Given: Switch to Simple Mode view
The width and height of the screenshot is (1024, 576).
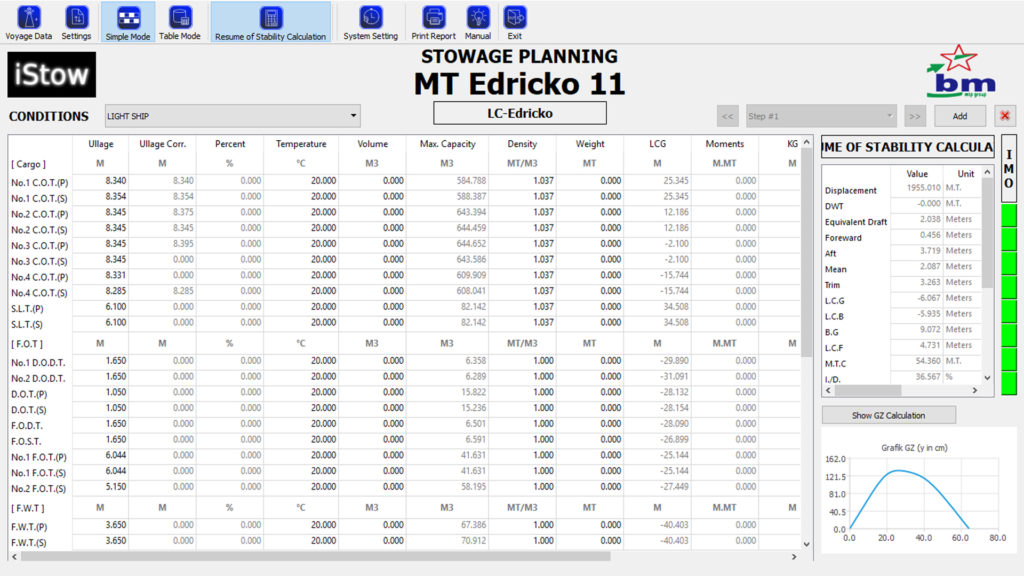Looking at the screenshot, I should coord(128,23).
